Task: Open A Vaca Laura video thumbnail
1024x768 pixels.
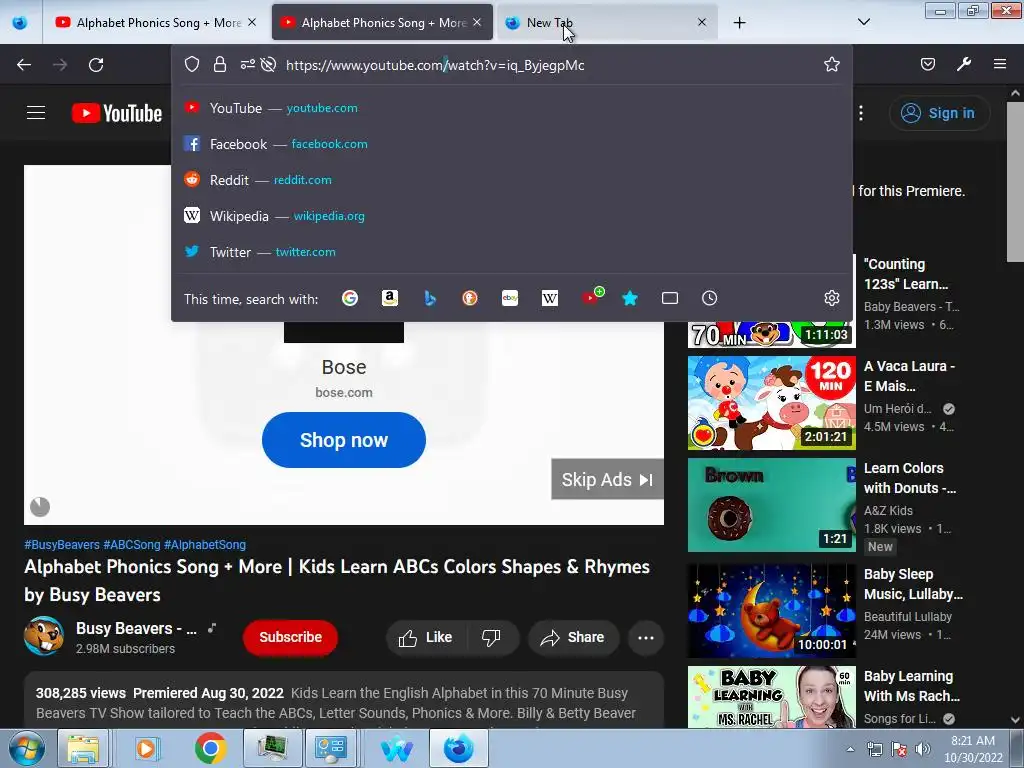Action: click(771, 403)
